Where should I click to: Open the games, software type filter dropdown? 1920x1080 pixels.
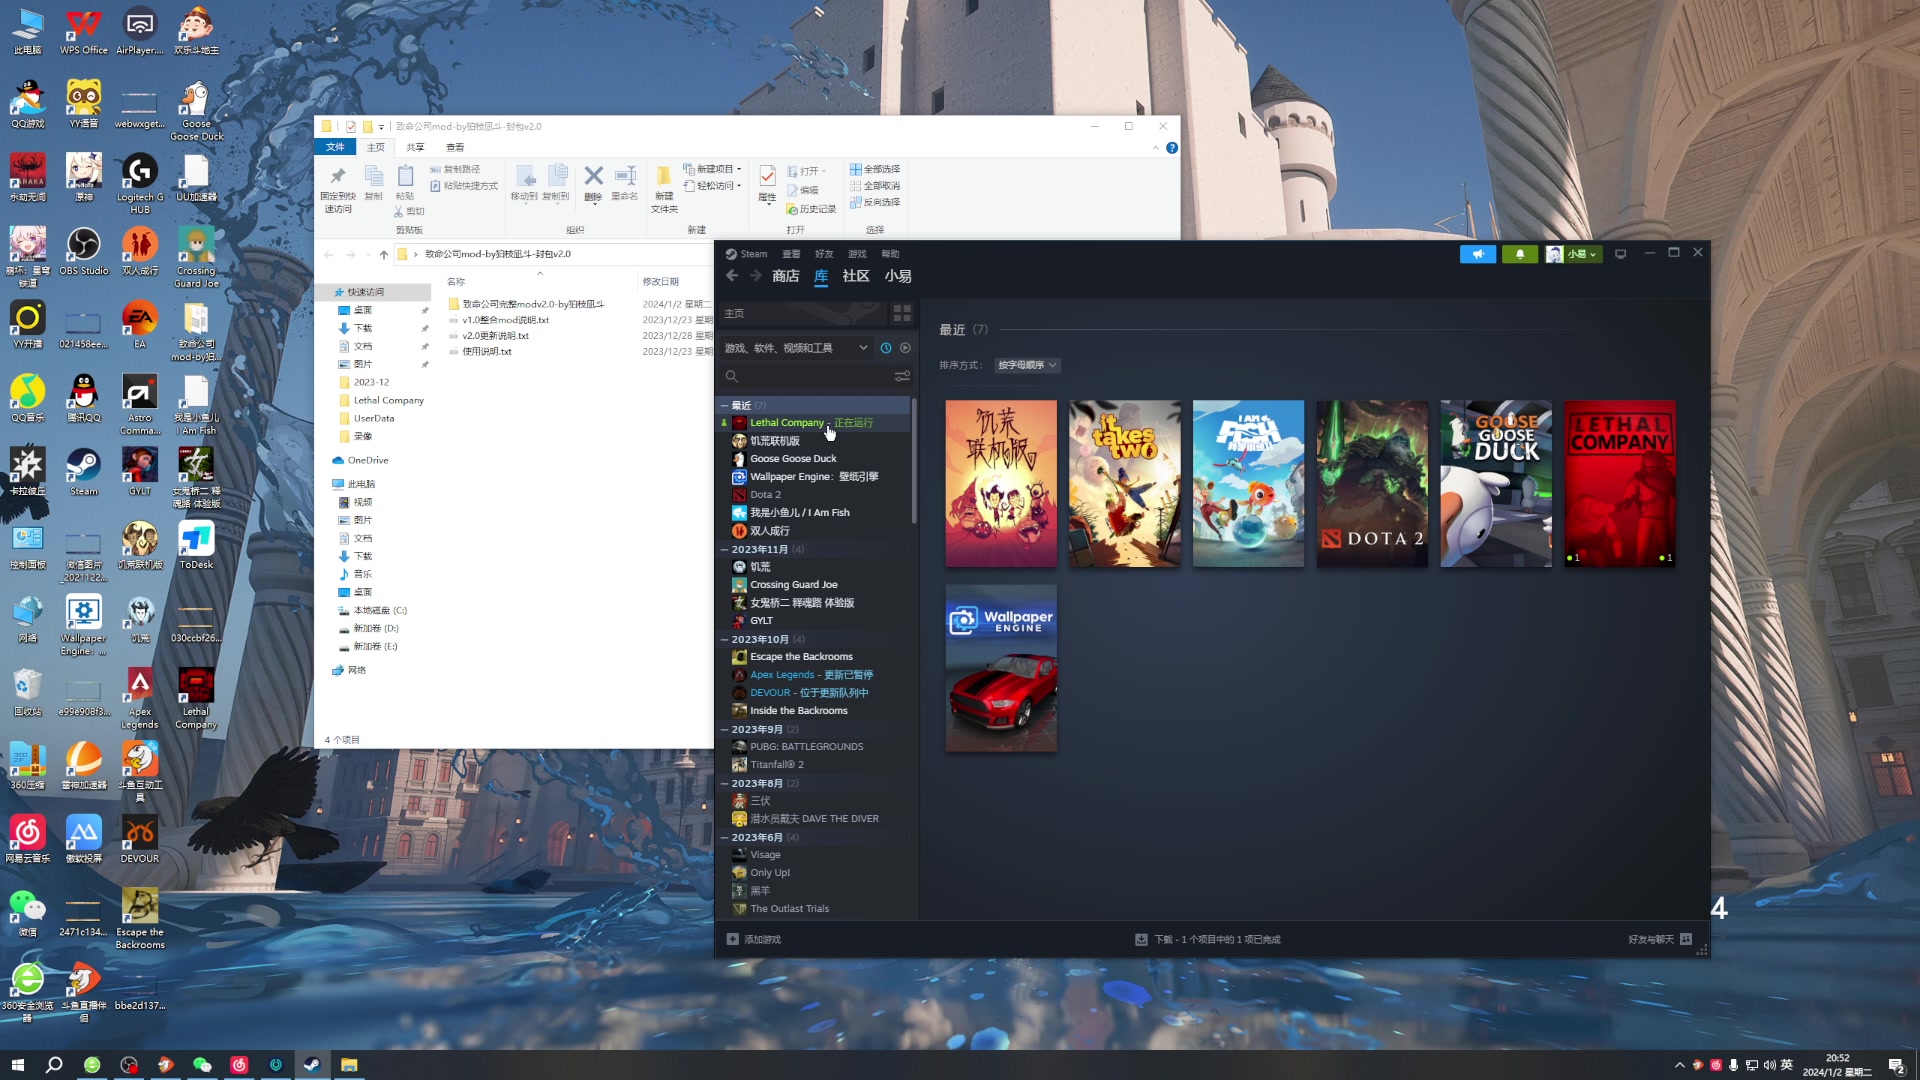795,348
